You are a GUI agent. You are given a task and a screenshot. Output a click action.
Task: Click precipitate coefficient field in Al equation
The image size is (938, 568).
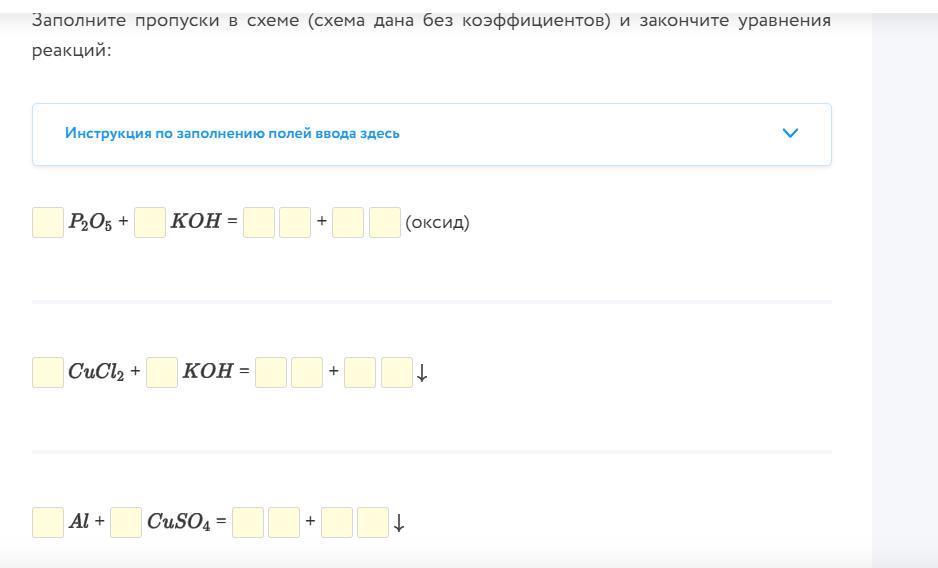pos(337,523)
